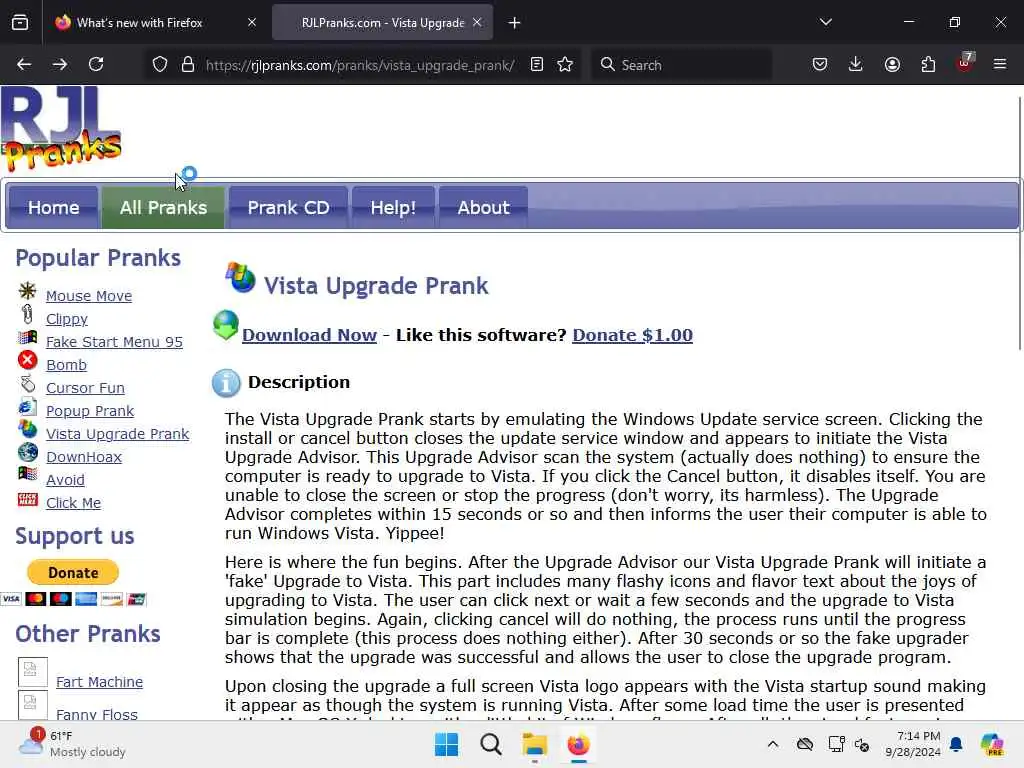Open Firefox View in the tab strip
The height and width of the screenshot is (768, 1024).
(20, 22)
